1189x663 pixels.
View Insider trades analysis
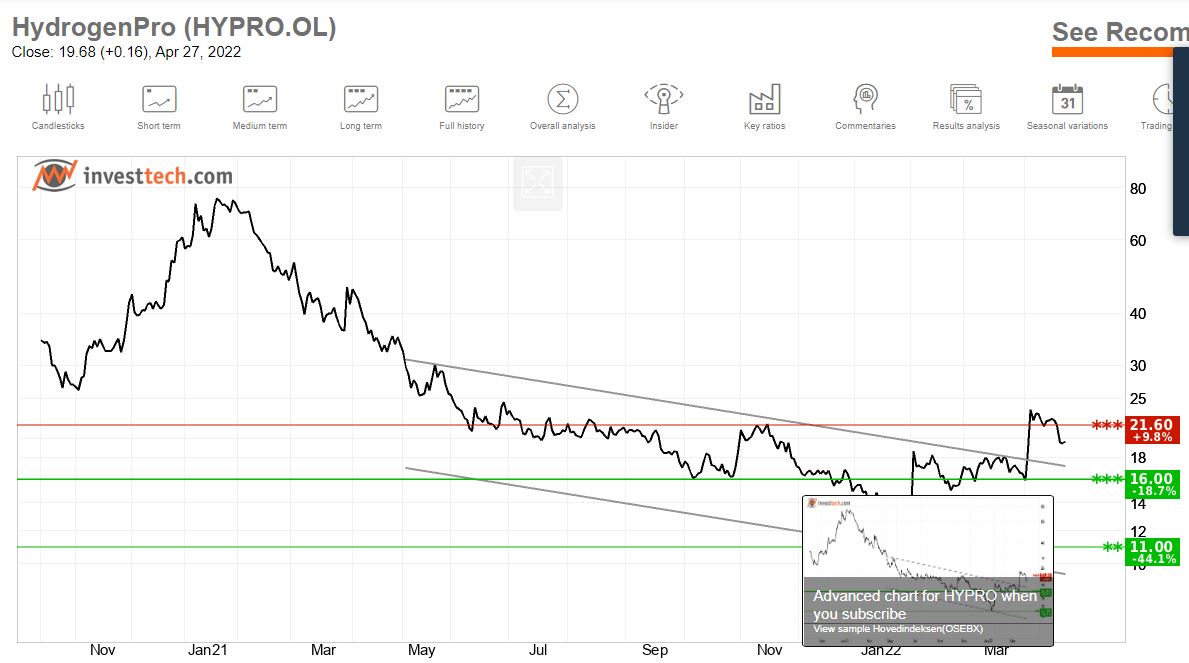click(x=664, y=107)
